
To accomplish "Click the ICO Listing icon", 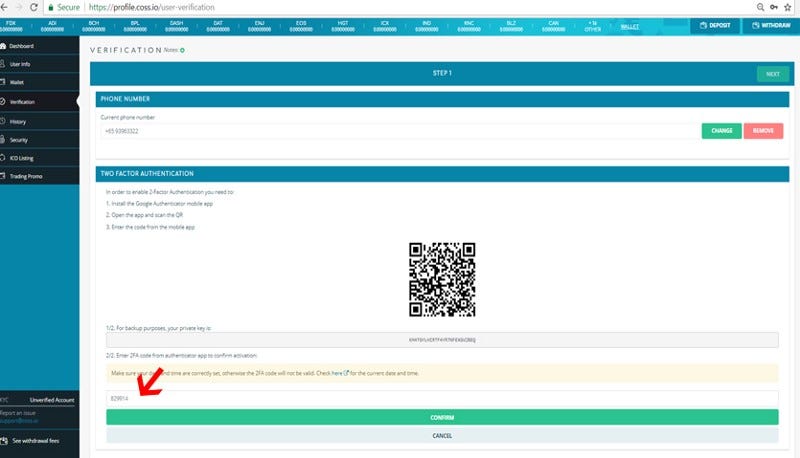I will (x=3, y=158).
